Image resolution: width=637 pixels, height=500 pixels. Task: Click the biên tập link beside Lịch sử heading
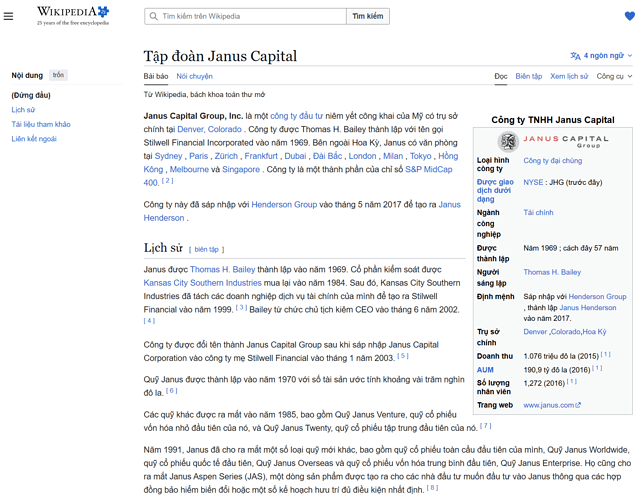click(x=206, y=249)
